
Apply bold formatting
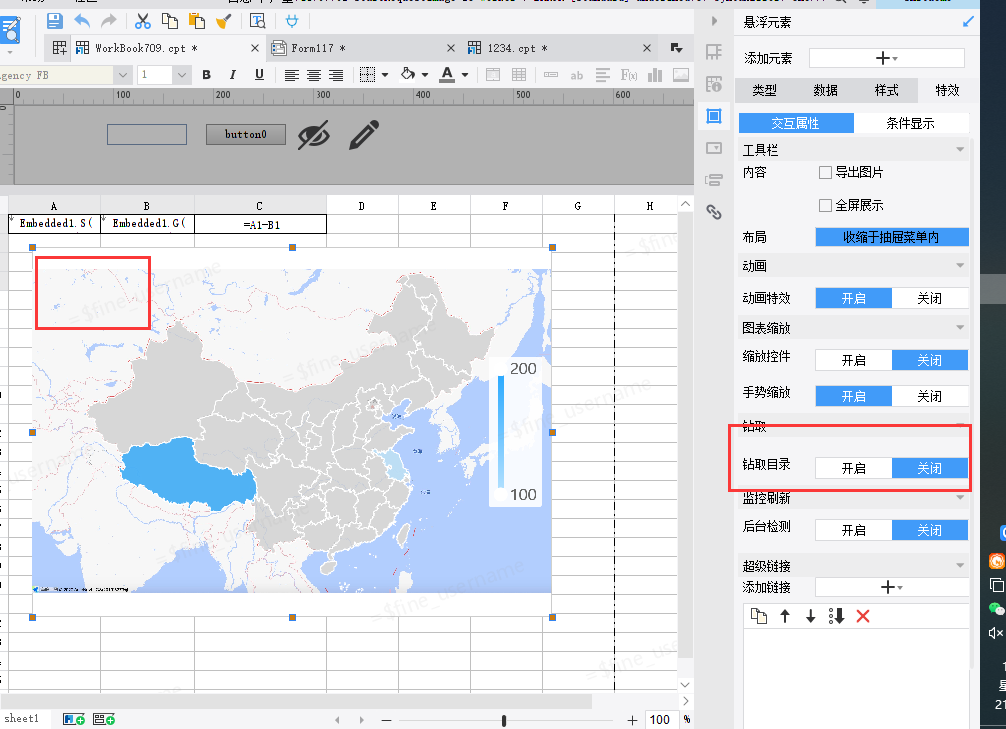pyautogui.click(x=207, y=75)
